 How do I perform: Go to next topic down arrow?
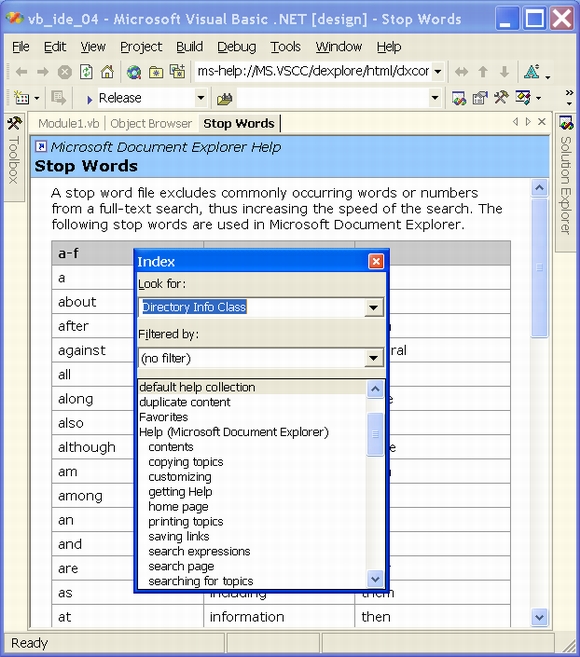(x=504, y=72)
